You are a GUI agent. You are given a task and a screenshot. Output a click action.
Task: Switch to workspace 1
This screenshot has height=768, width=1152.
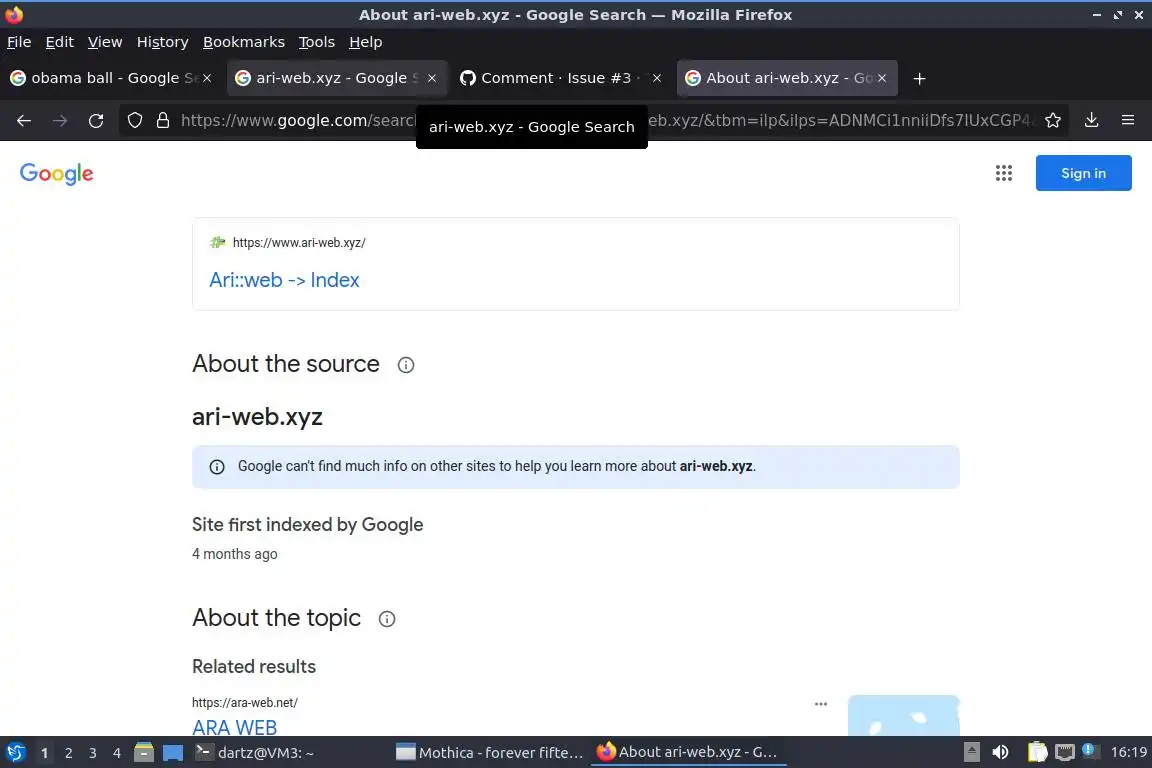[45, 753]
